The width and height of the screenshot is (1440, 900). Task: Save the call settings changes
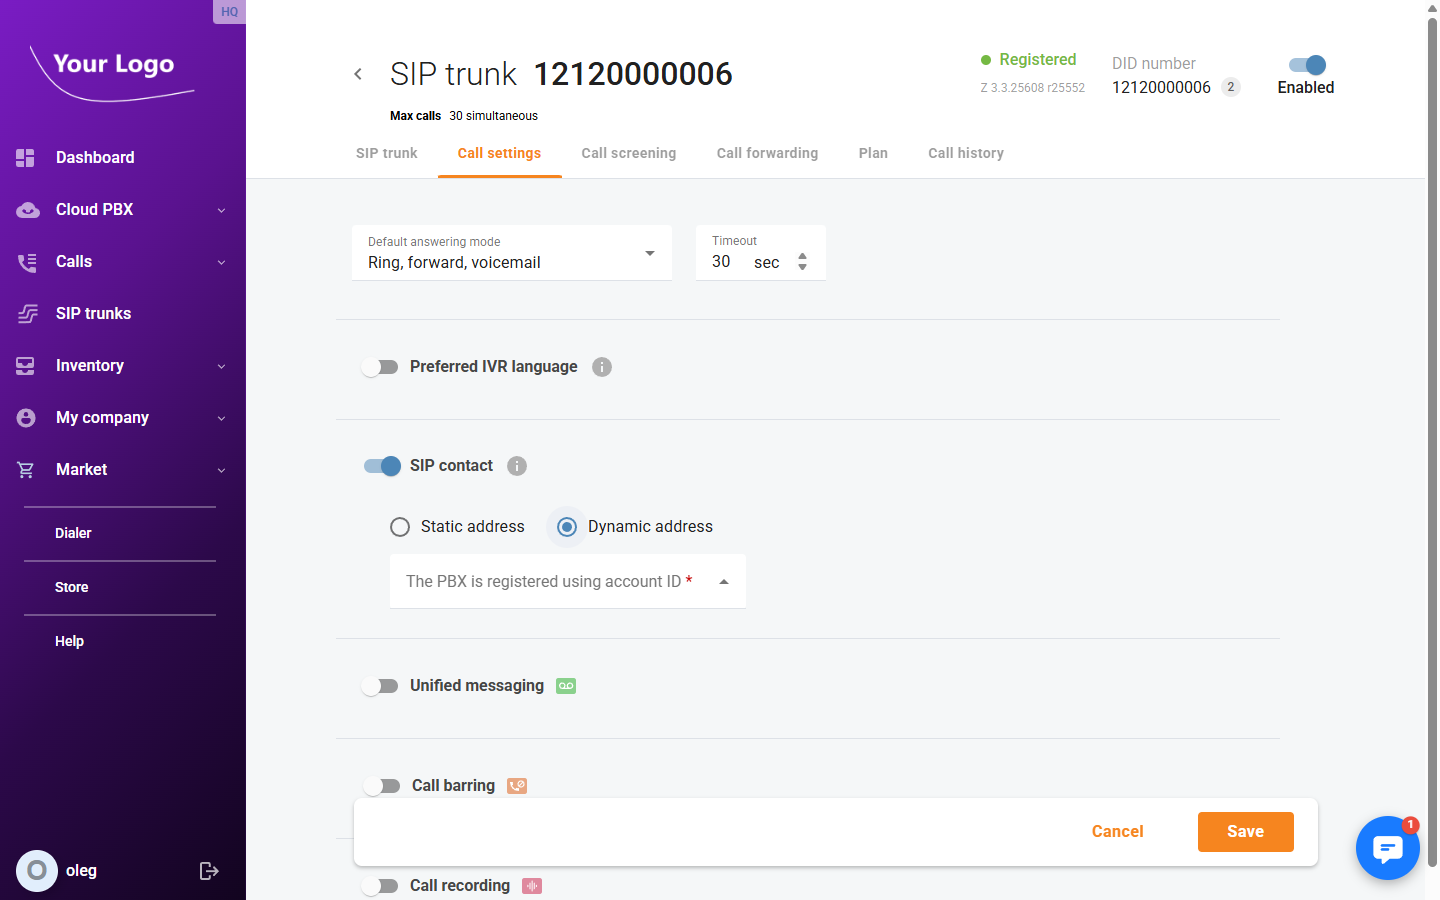pyautogui.click(x=1245, y=831)
